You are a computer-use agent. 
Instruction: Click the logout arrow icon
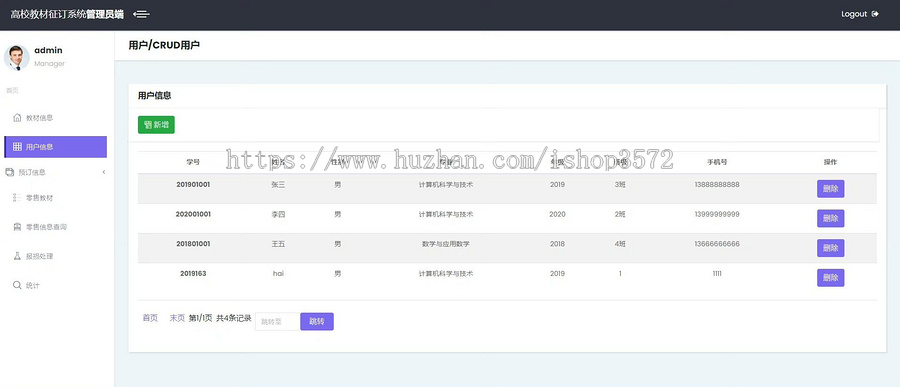875,14
